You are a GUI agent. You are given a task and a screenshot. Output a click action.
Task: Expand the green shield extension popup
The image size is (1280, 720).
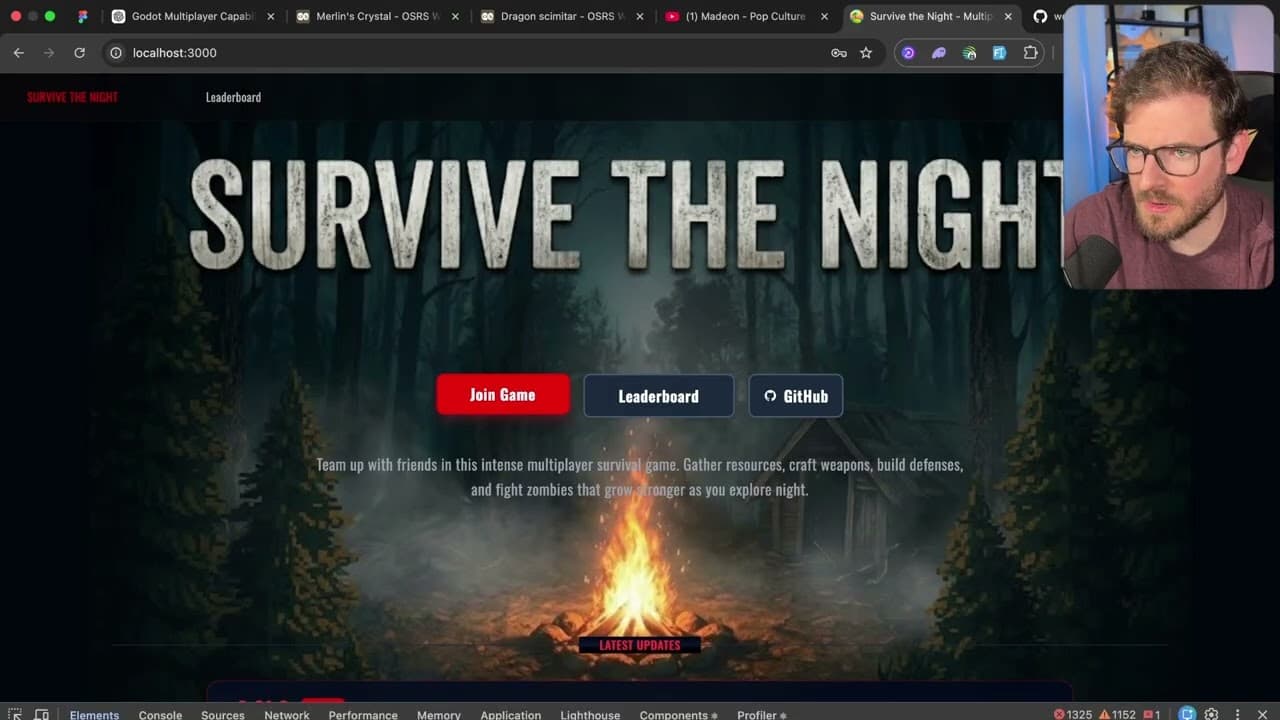click(968, 52)
